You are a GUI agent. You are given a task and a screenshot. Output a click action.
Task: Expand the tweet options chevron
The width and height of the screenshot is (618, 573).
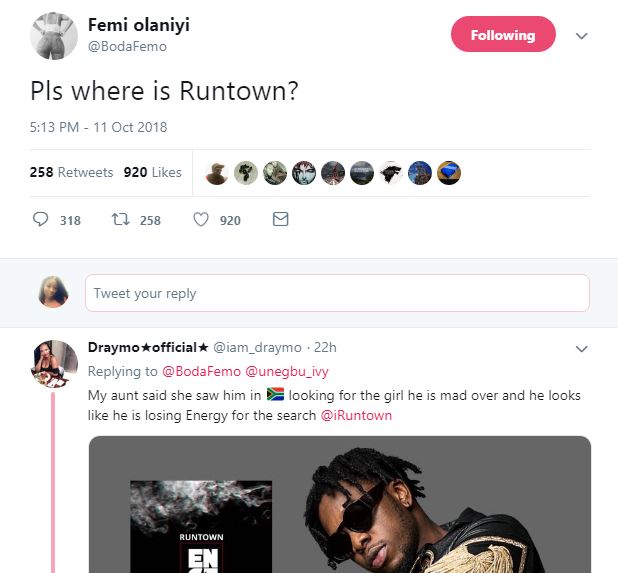(582, 35)
